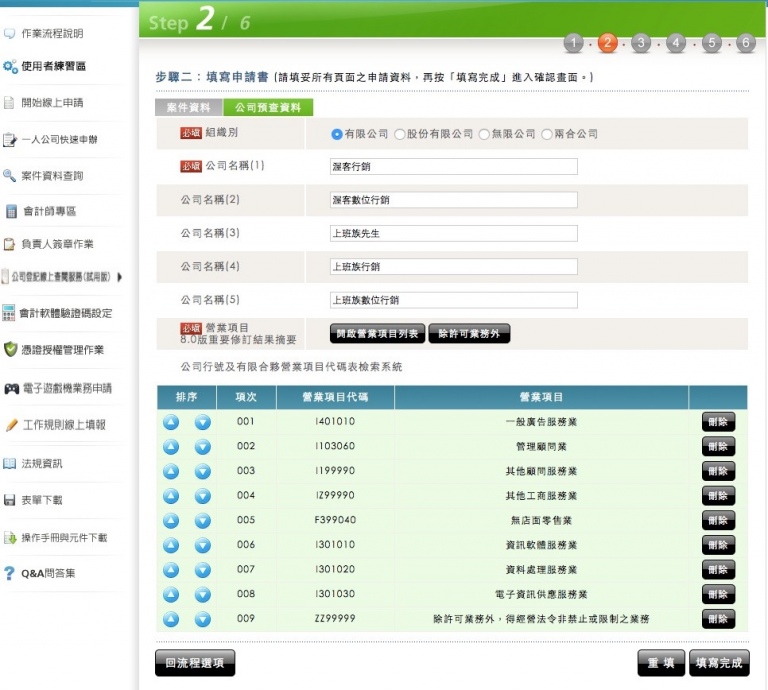This screenshot has height=690, width=768.
Task: Select the 有限公司 radio button
Action: 337,134
